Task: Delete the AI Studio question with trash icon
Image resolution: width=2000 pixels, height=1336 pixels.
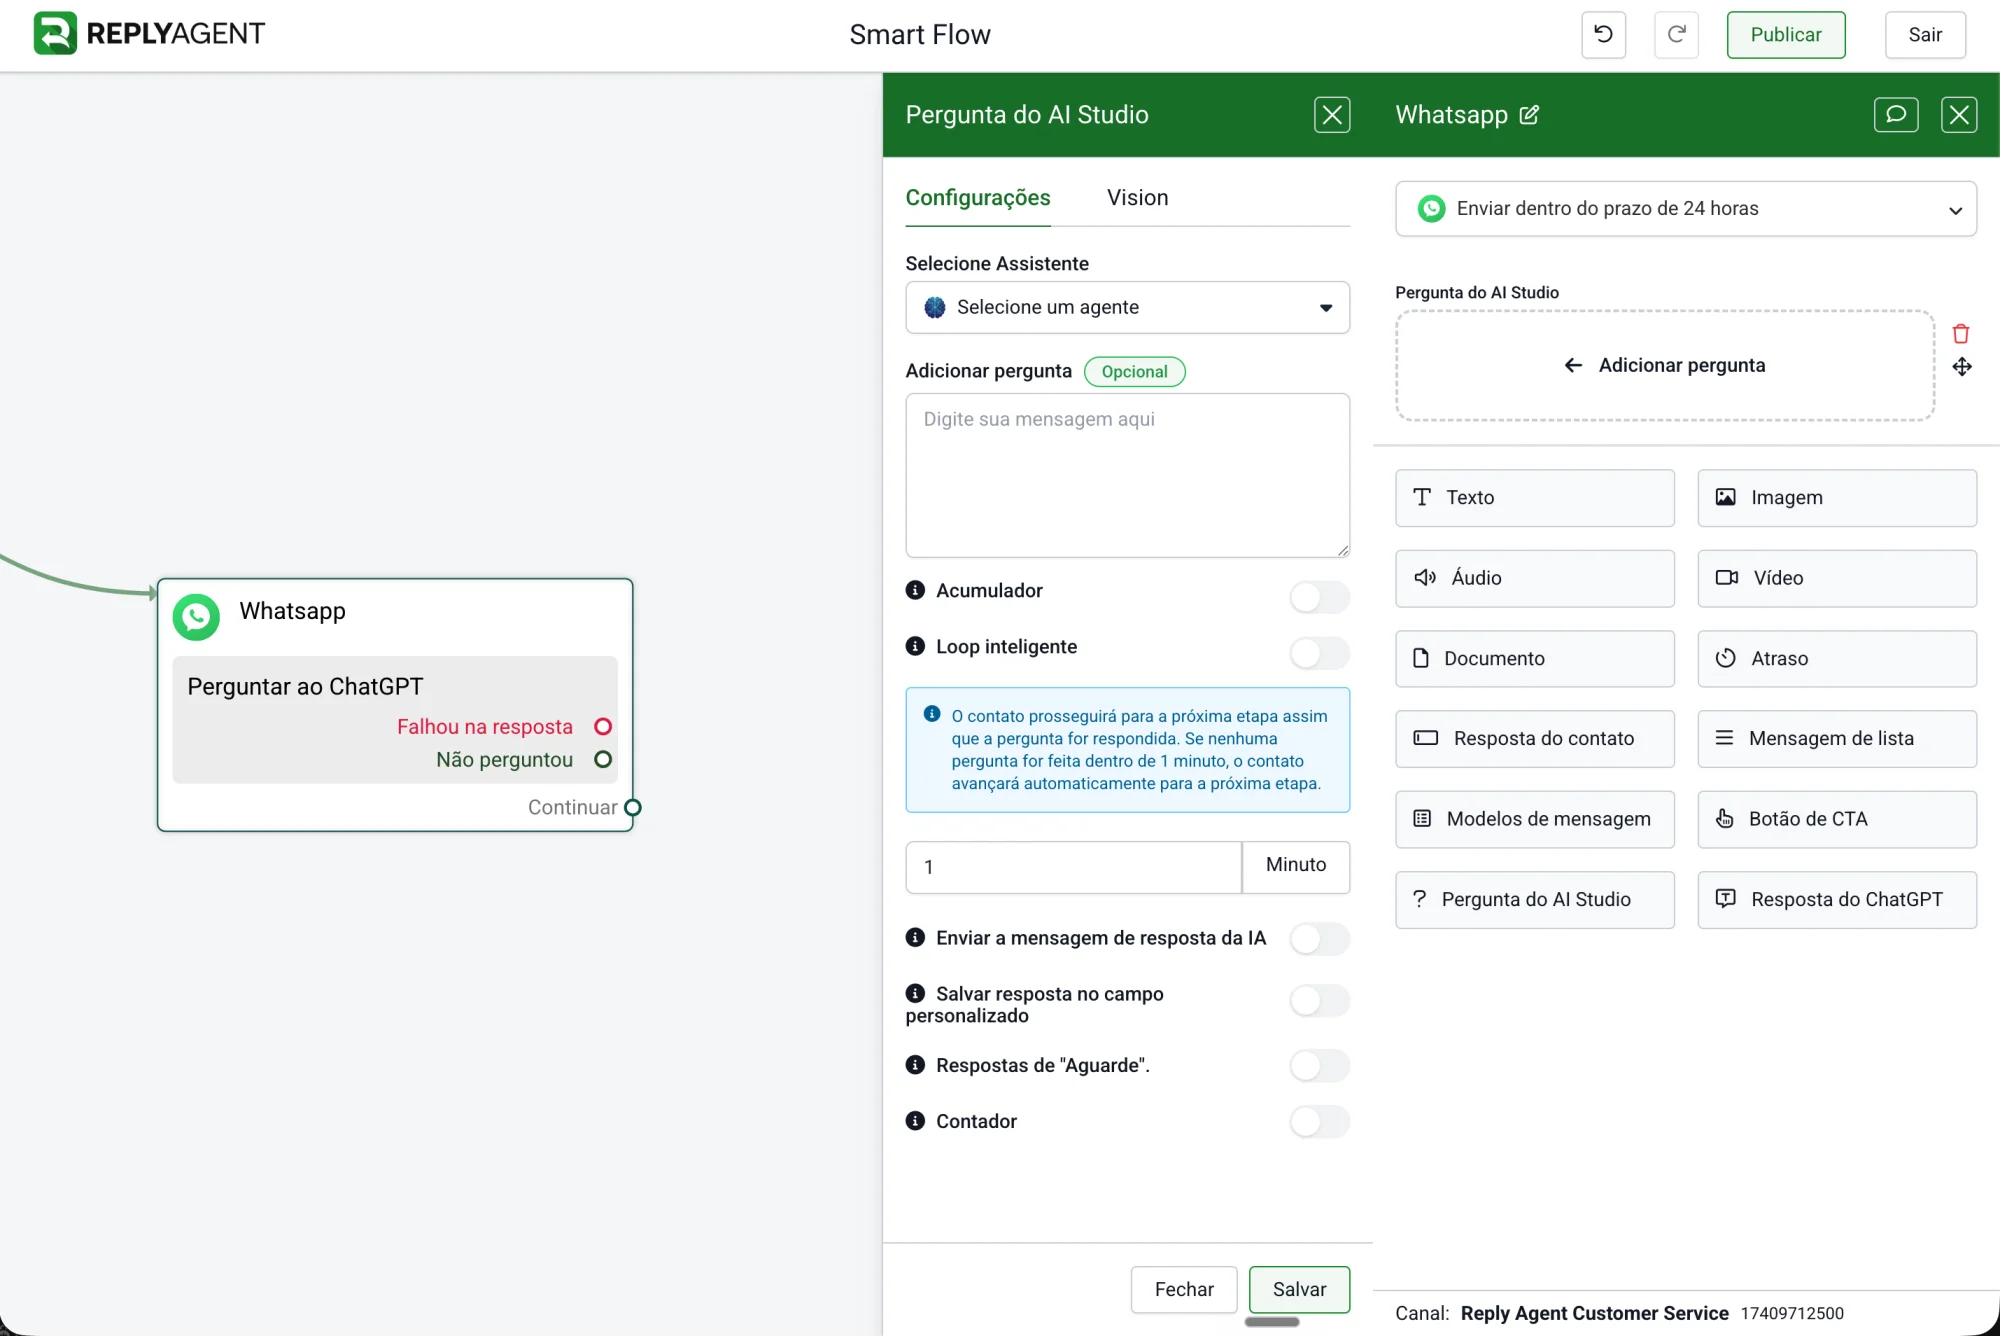Action: point(1961,333)
